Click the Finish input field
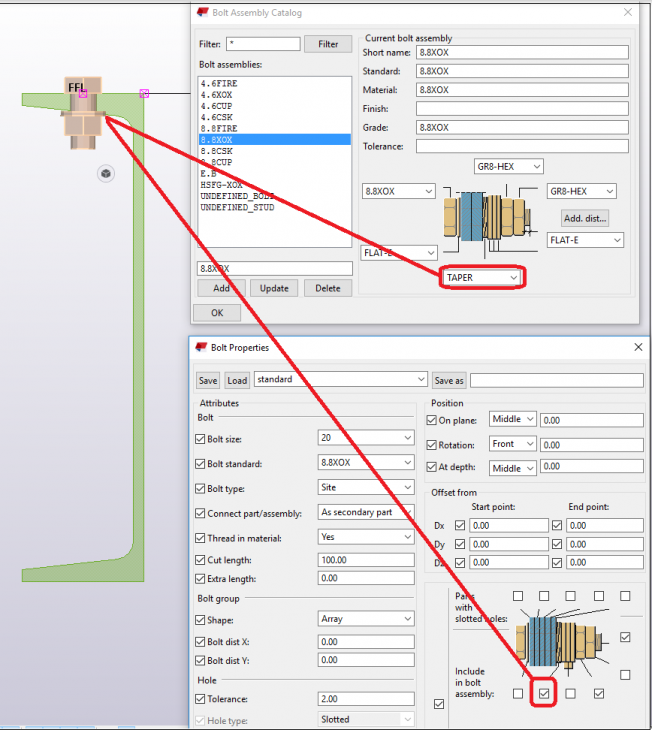The image size is (652, 730). (x=522, y=109)
